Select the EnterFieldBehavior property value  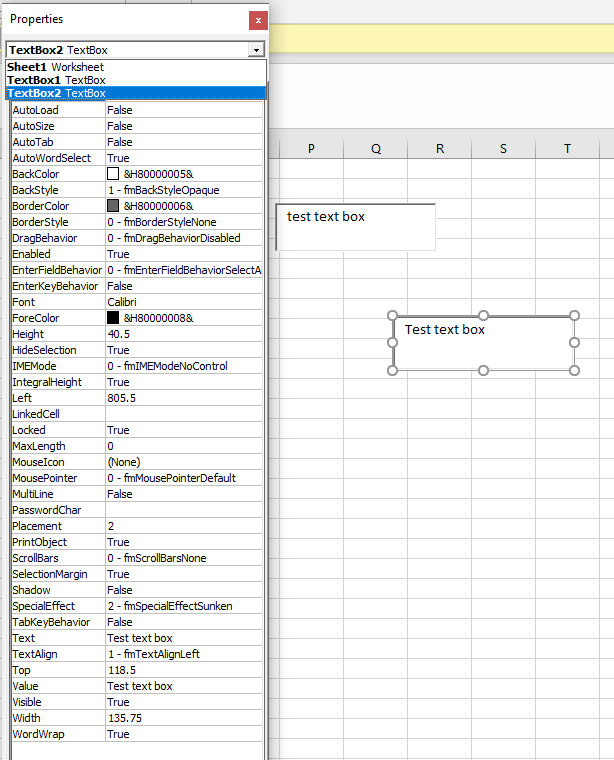click(184, 270)
